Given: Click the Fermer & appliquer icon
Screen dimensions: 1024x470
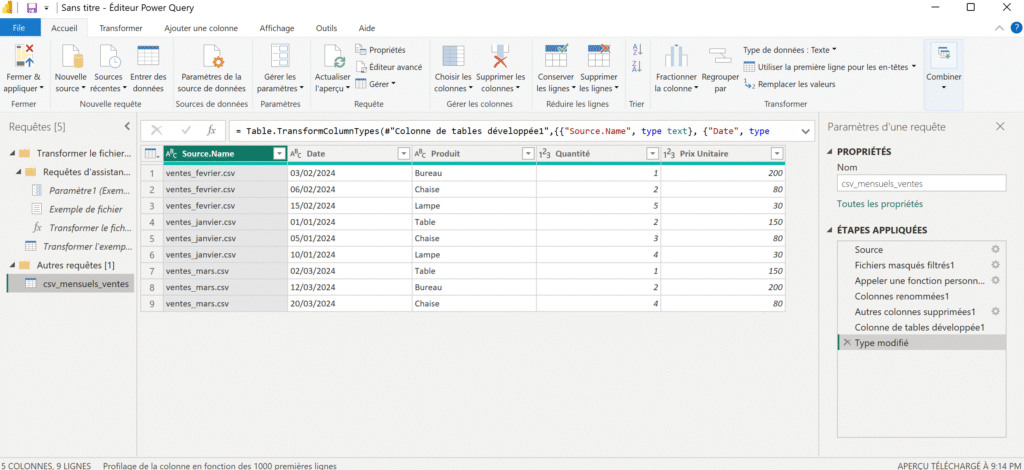Looking at the screenshot, I should (x=24, y=56).
